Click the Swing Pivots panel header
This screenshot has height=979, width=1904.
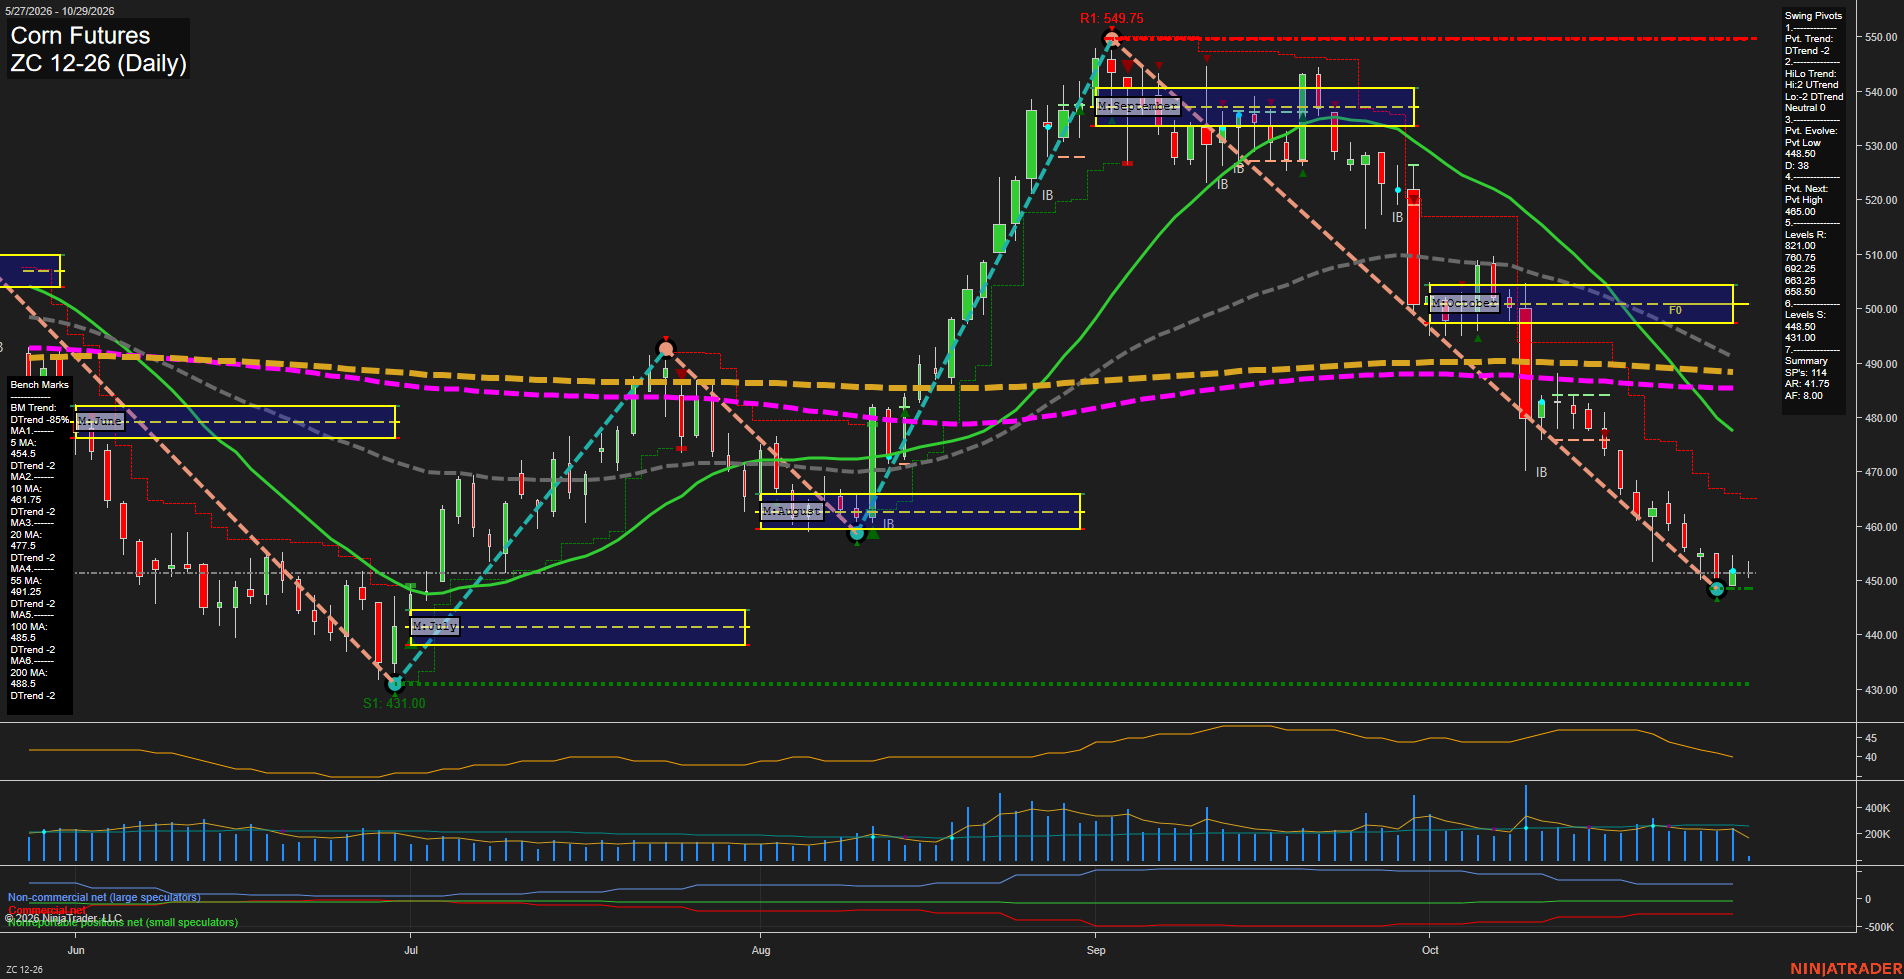(x=1813, y=16)
